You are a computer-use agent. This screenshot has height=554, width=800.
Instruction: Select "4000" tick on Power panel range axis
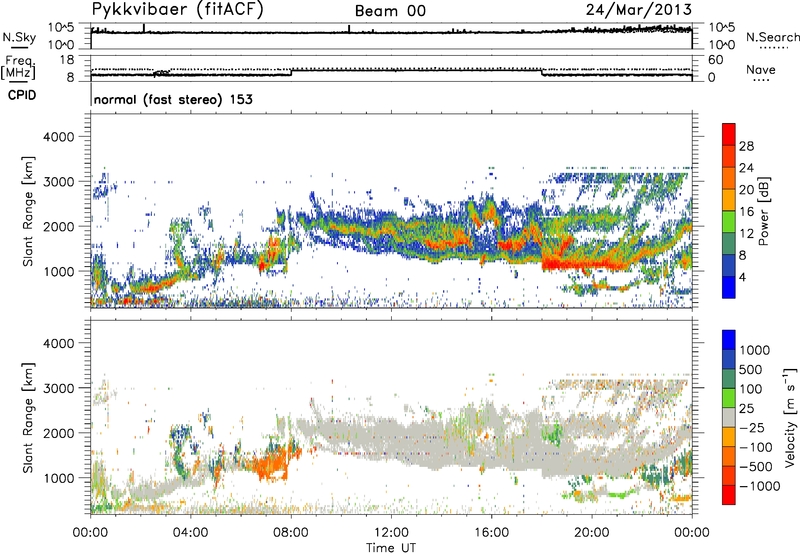pyautogui.click(x=59, y=137)
